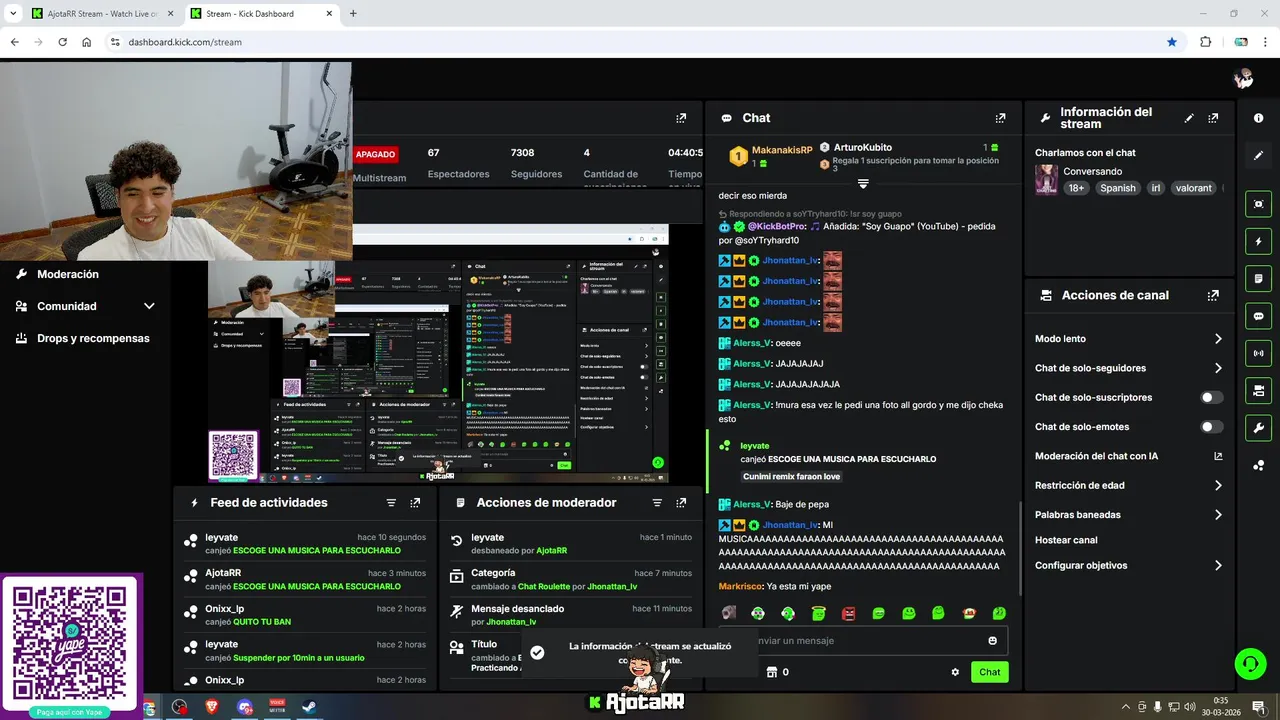
Task: Toggle the moderator actions document icon in sidebar
Action: point(1258,278)
